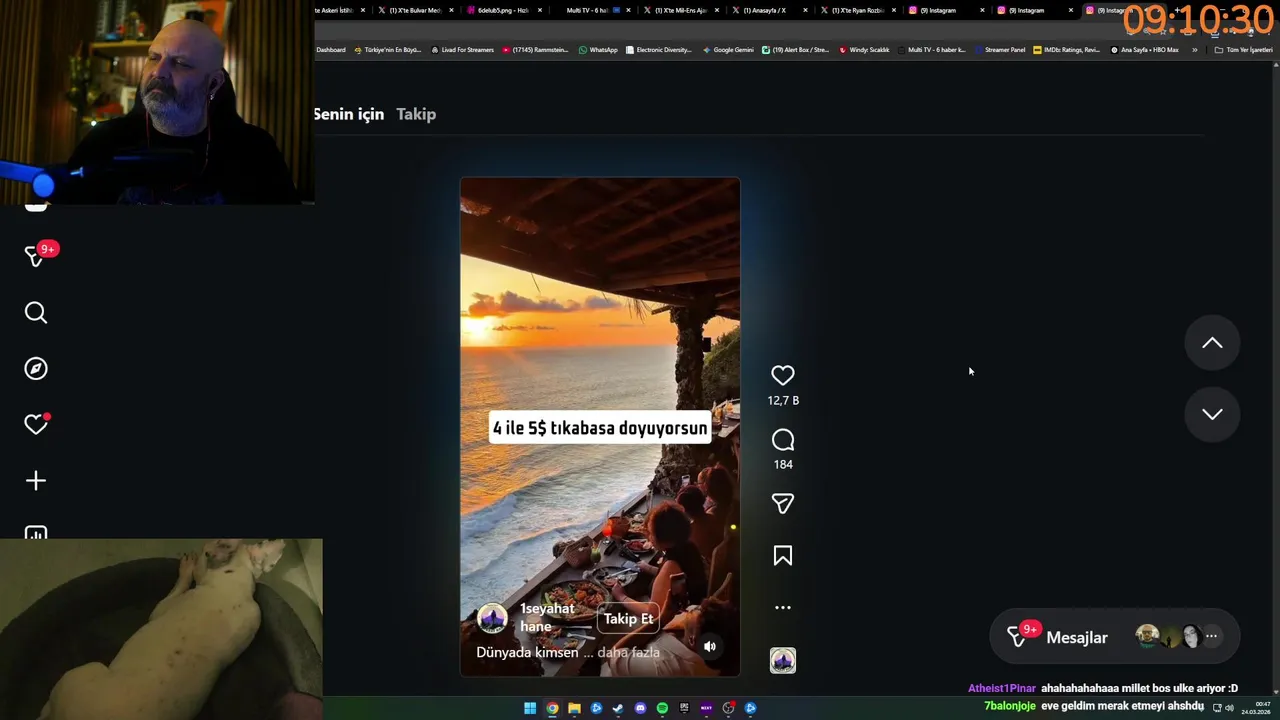Open 'X'te Ryan Rozbi' browser tab

click(857, 10)
